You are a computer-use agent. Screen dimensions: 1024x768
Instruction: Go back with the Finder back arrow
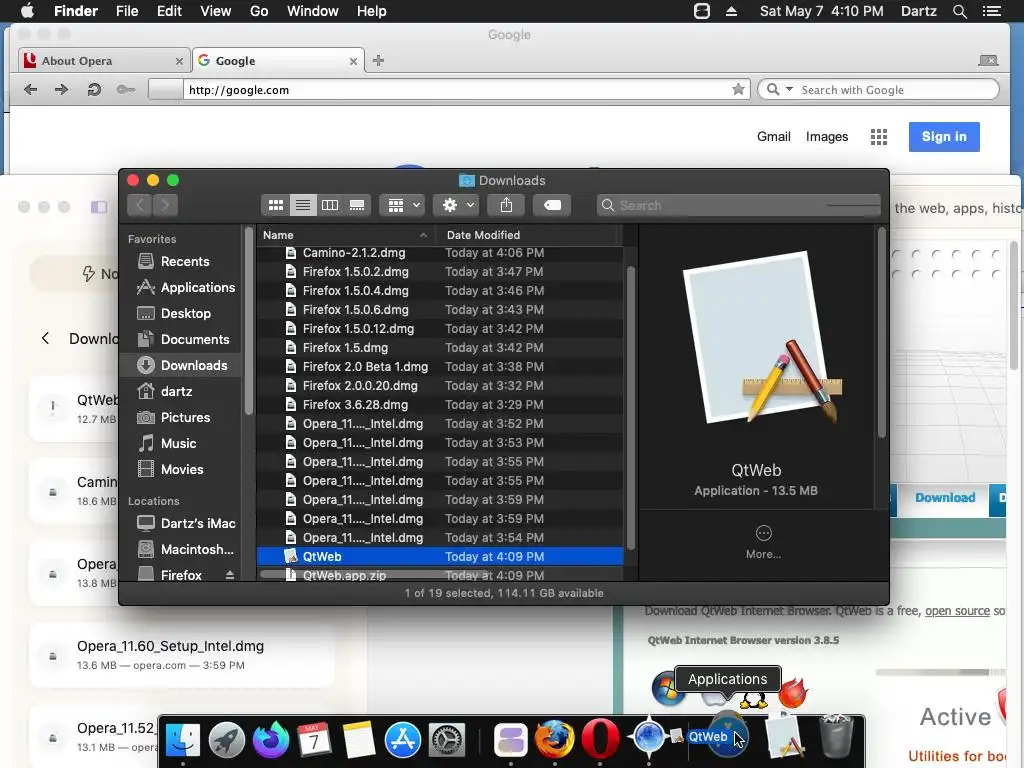point(140,205)
